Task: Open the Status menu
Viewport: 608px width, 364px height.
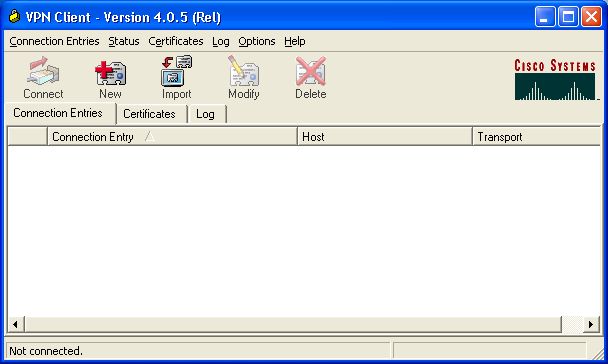Action: tap(124, 41)
